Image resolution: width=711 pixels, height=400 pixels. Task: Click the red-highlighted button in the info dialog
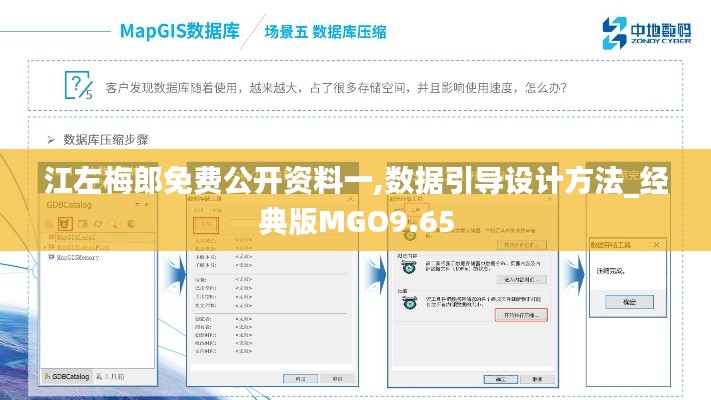206,224
